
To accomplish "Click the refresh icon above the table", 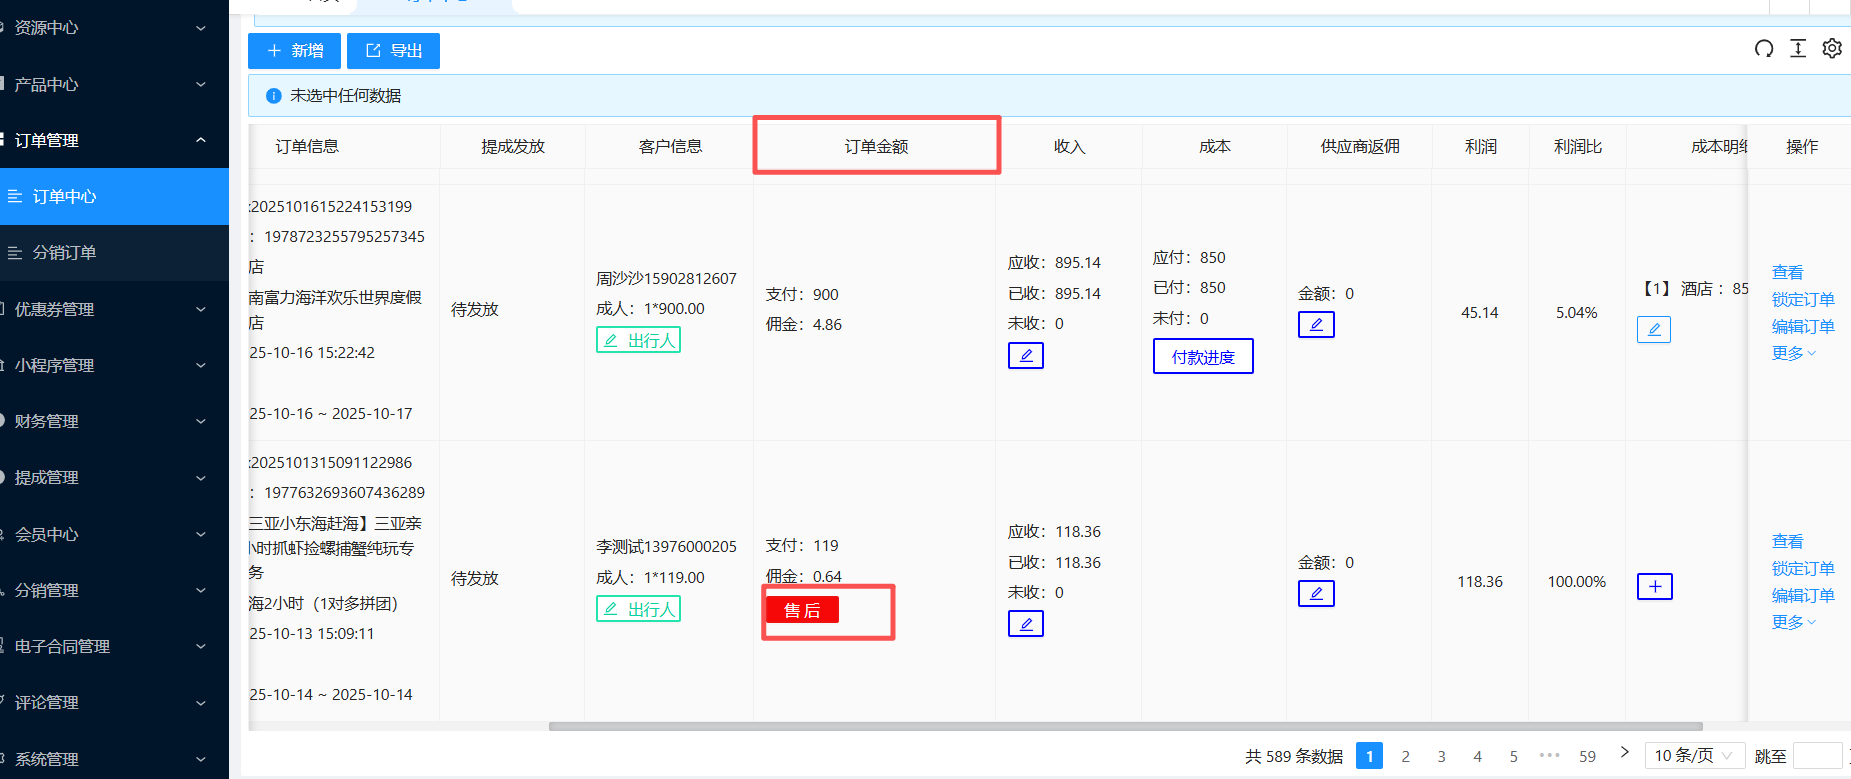I will (x=1764, y=49).
